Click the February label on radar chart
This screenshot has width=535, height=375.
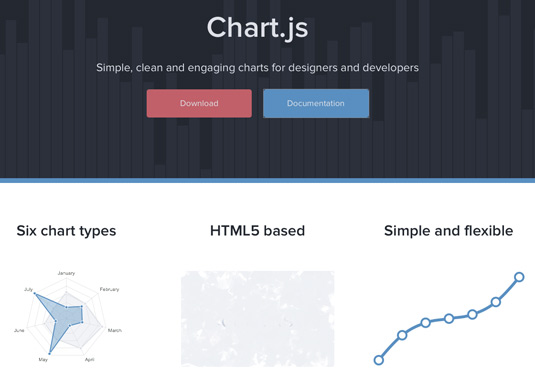tap(109, 289)
